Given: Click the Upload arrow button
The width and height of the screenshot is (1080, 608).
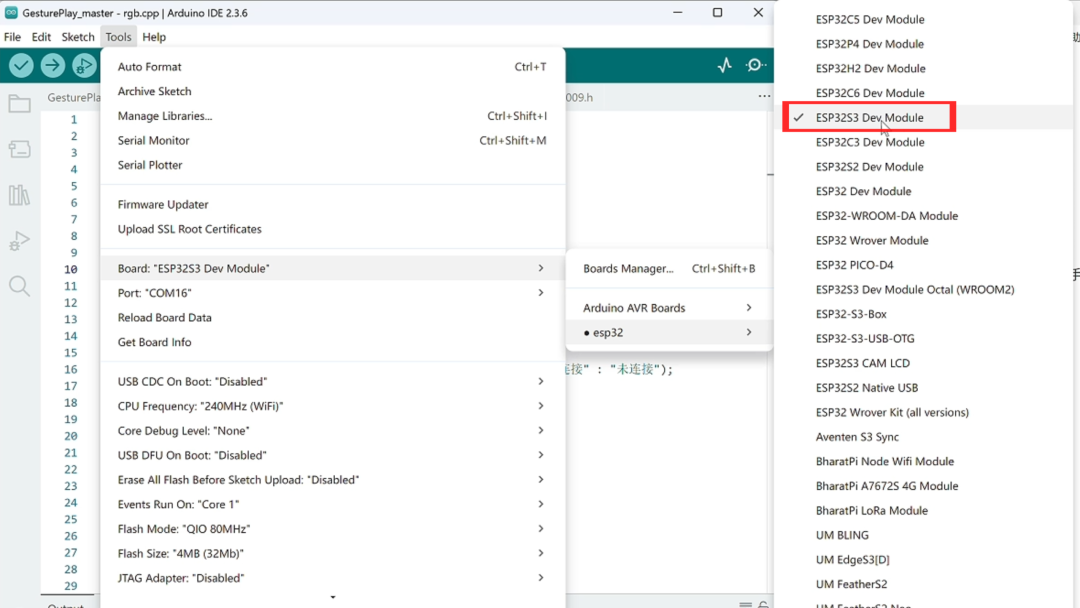Looking at the screenshot, I should tap(52, 65).
